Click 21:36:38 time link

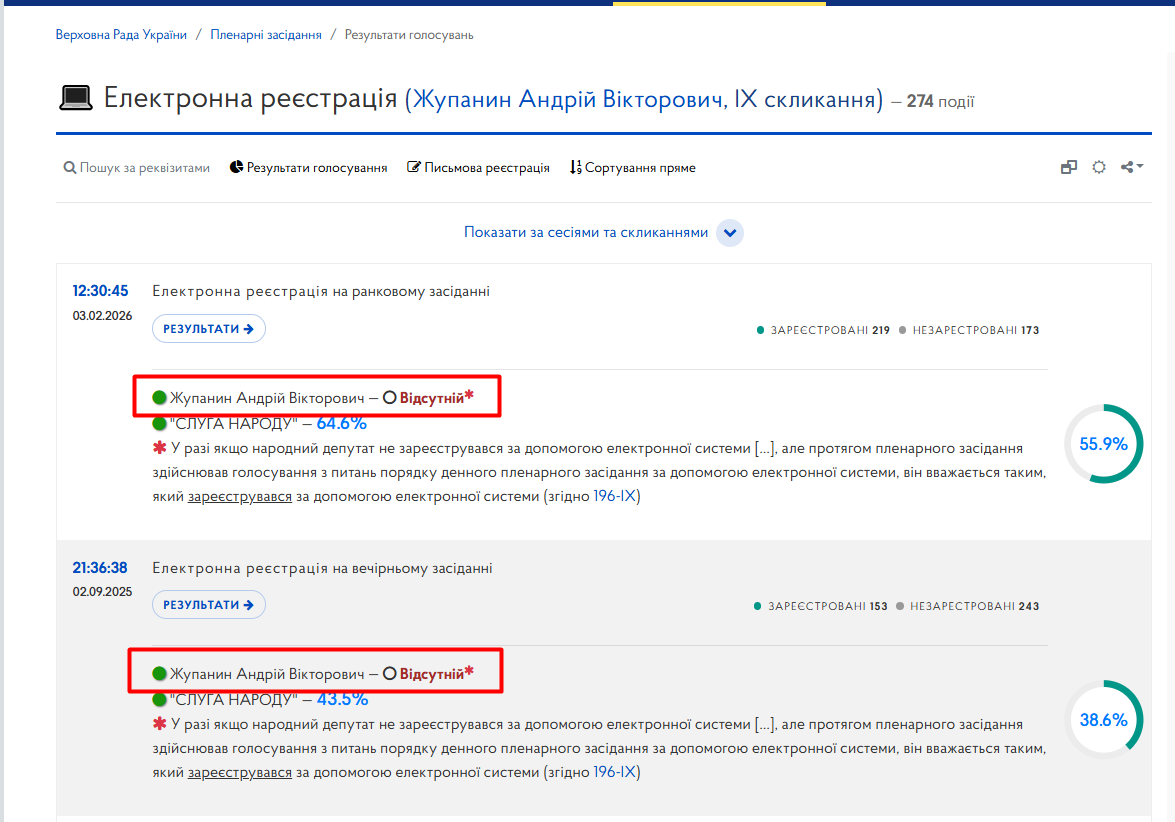100,568
